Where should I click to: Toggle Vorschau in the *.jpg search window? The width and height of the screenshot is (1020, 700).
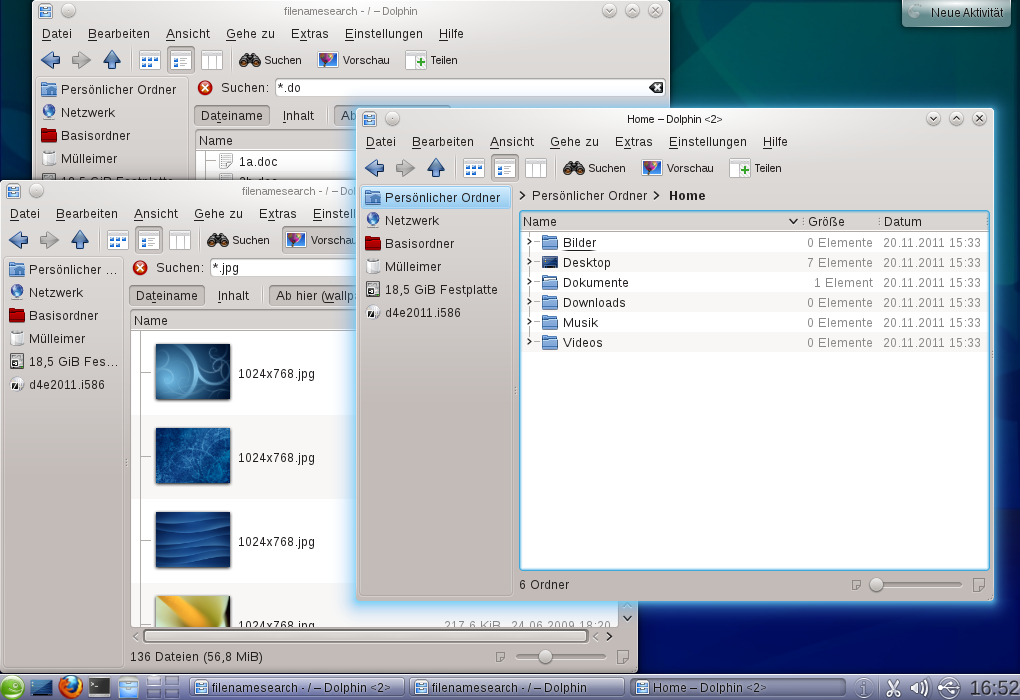pyautogui.click(x=321, y=240)
